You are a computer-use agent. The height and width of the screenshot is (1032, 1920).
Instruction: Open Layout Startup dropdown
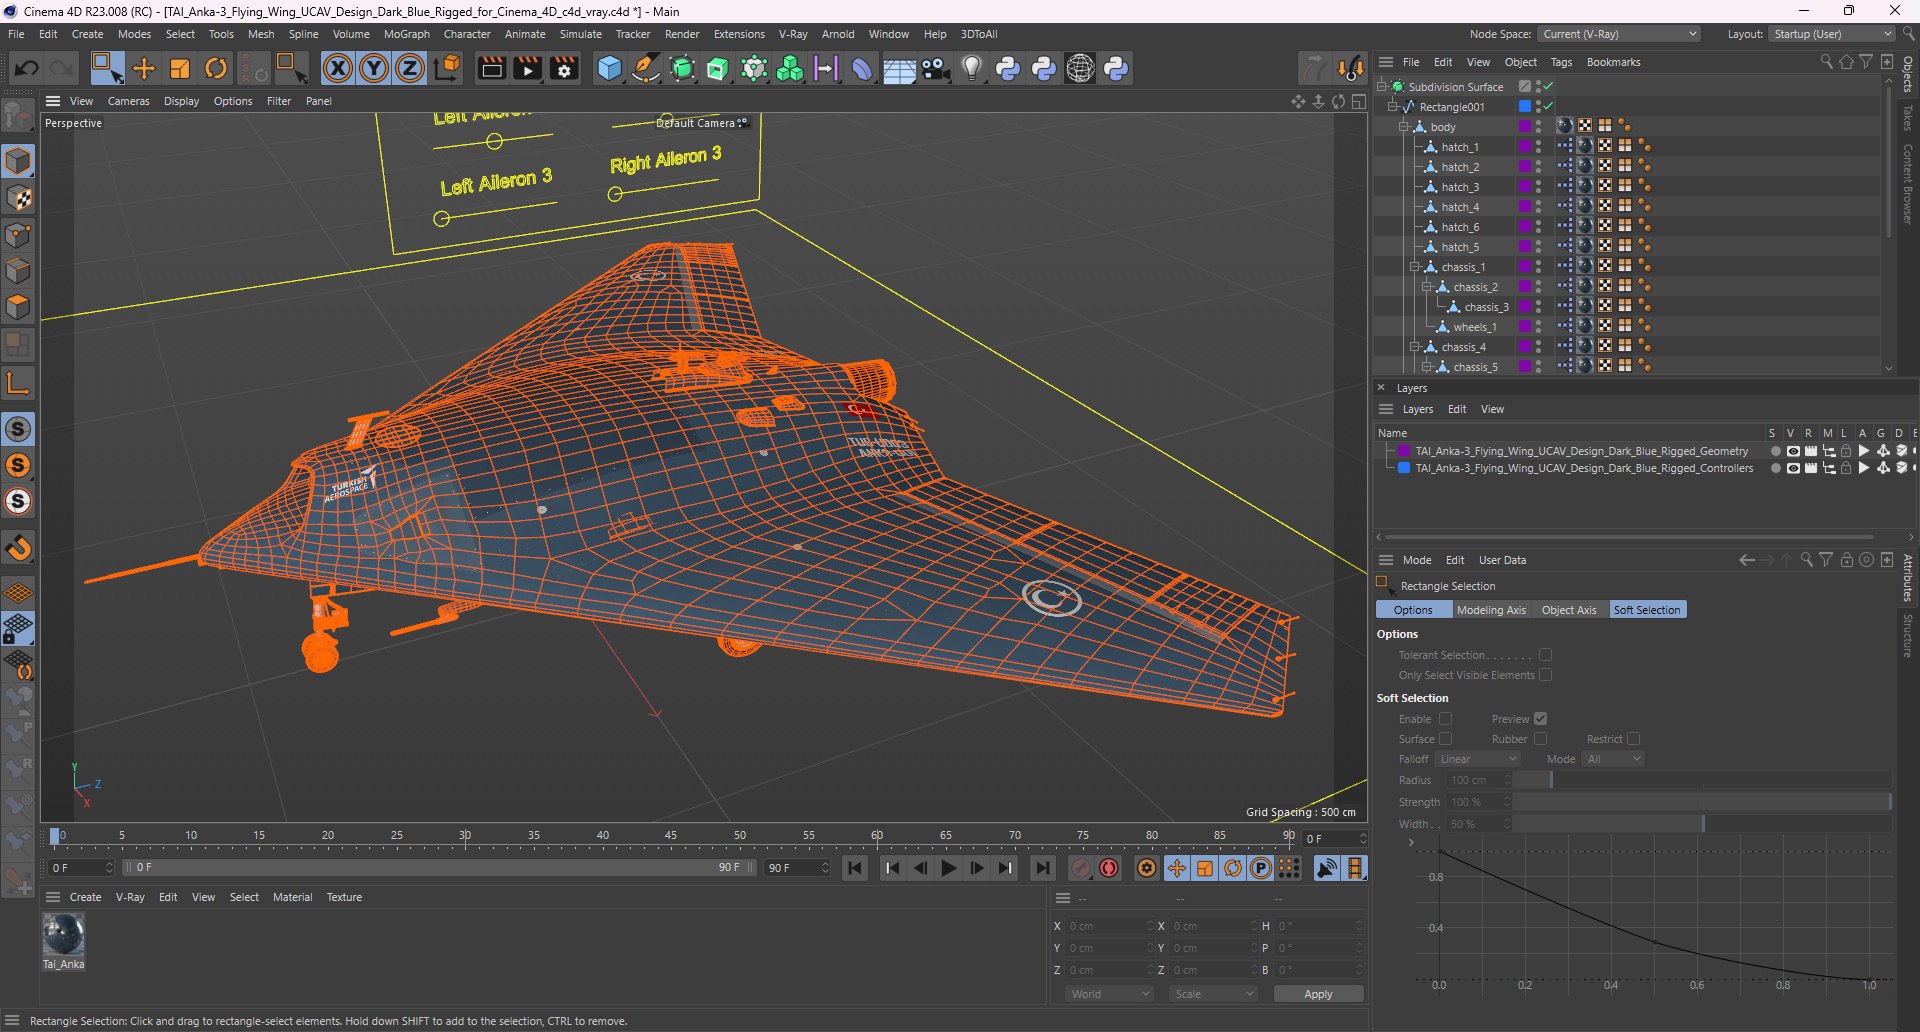[x=1832, y=34]
